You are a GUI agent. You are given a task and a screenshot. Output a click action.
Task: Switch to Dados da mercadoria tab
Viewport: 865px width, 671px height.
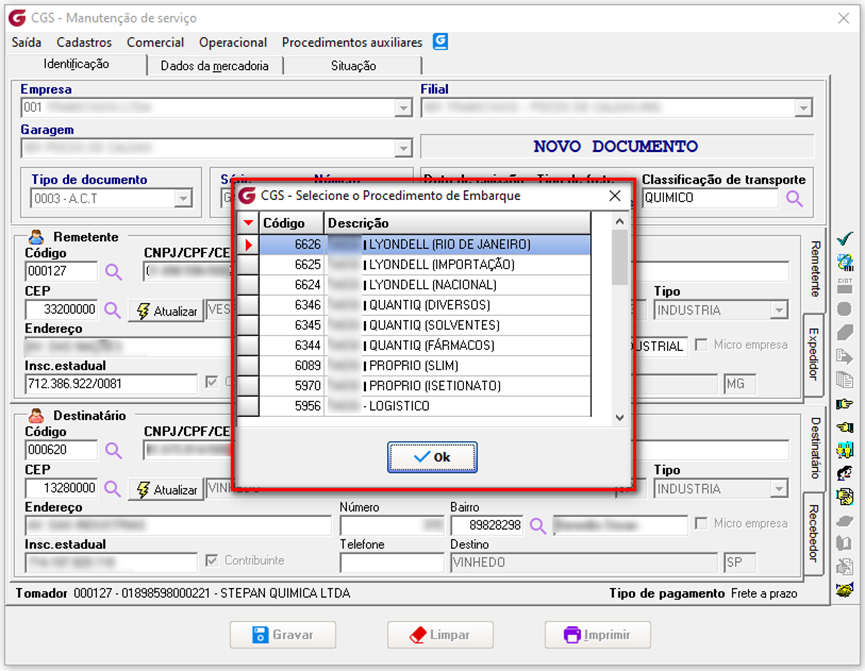point(215,66)
